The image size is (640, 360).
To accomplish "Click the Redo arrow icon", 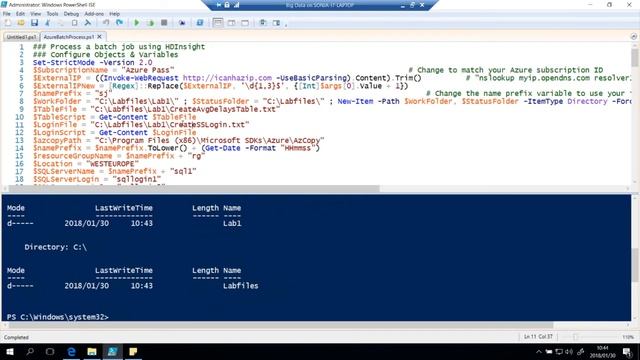I will tap(119, 23).
